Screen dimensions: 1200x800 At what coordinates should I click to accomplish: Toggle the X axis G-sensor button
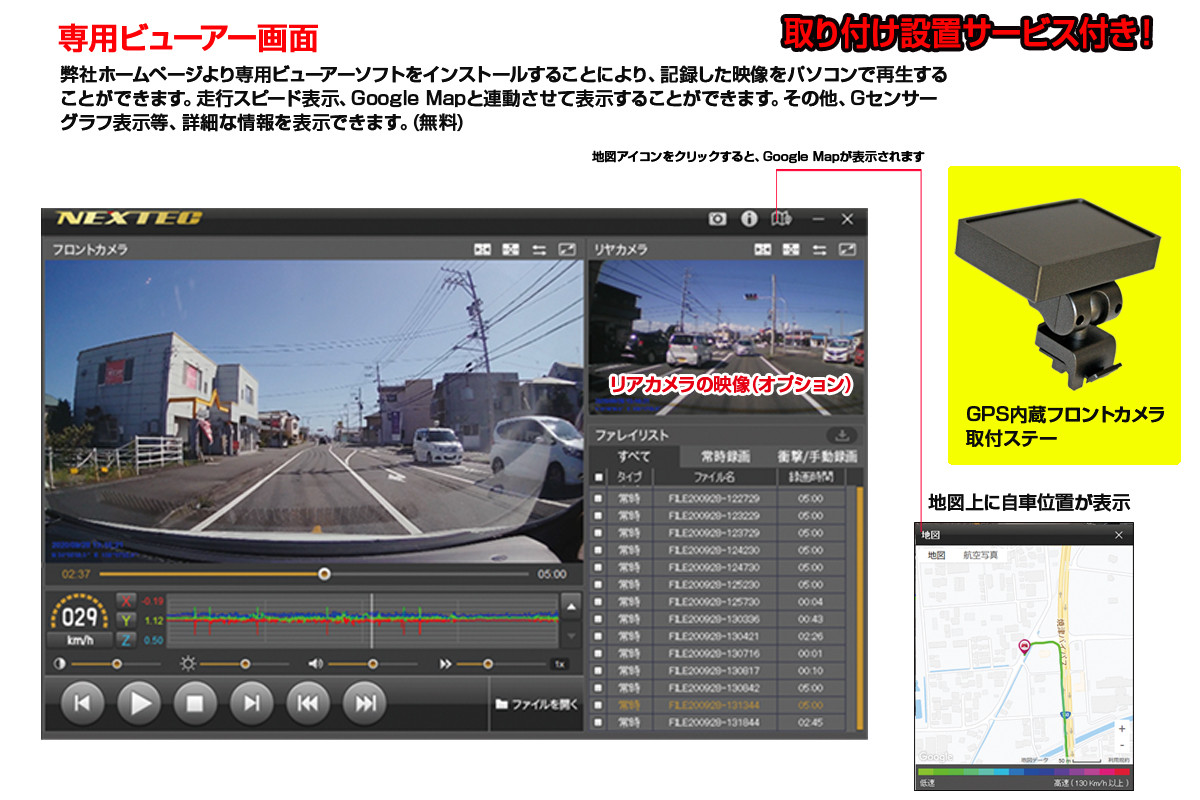click(x=126, y=601)
